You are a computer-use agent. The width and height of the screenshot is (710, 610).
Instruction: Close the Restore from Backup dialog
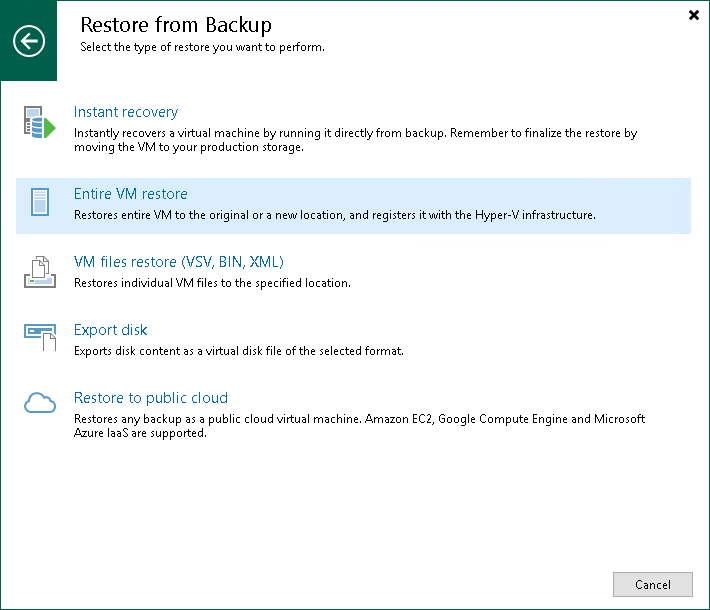(694, 15)
